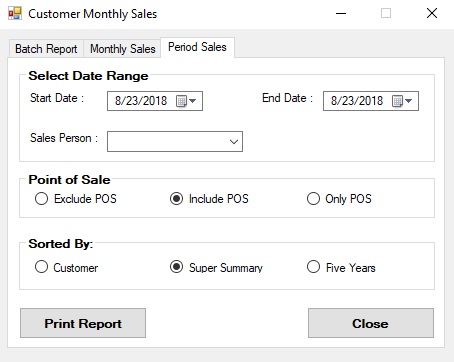Click the Point of Sale group label

point(69,180)
